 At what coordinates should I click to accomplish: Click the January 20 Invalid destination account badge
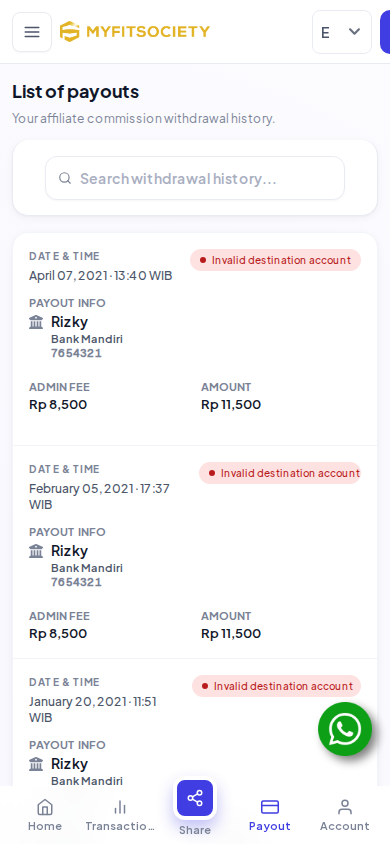276,686
